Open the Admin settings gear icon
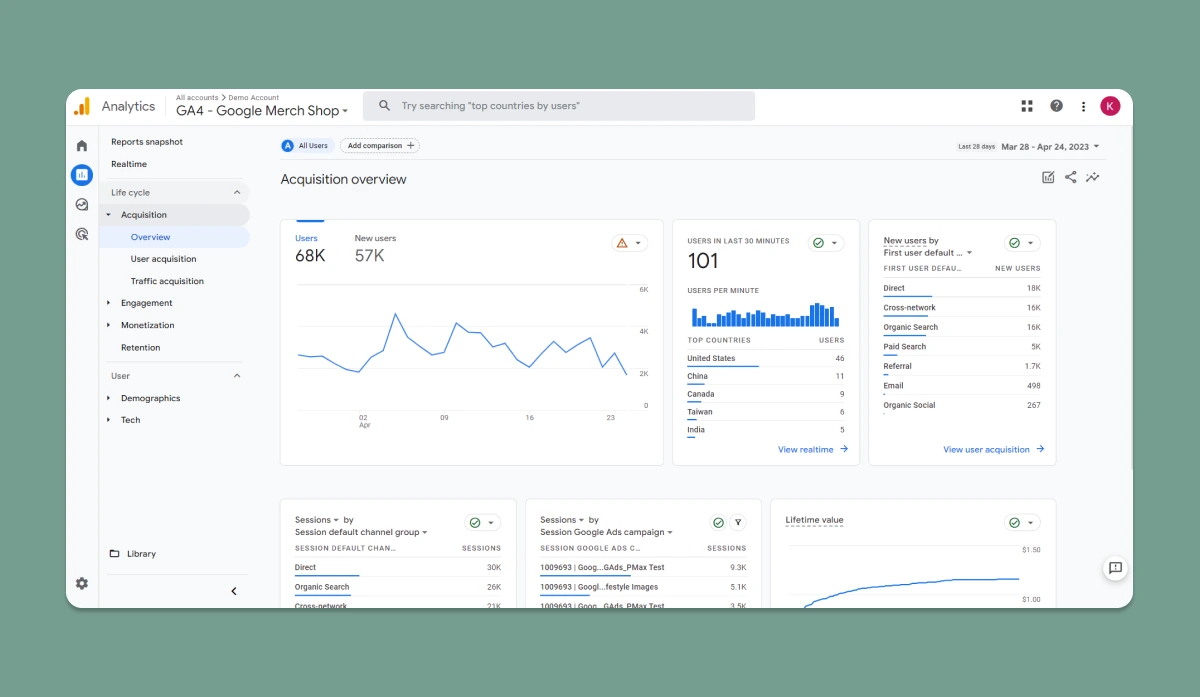Screen dimensions: 1200x697 tap(82, 583)
